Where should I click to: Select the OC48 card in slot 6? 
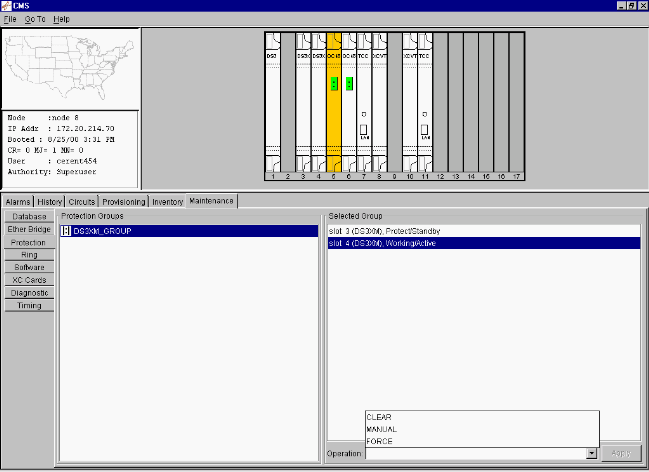click(349, 102)
